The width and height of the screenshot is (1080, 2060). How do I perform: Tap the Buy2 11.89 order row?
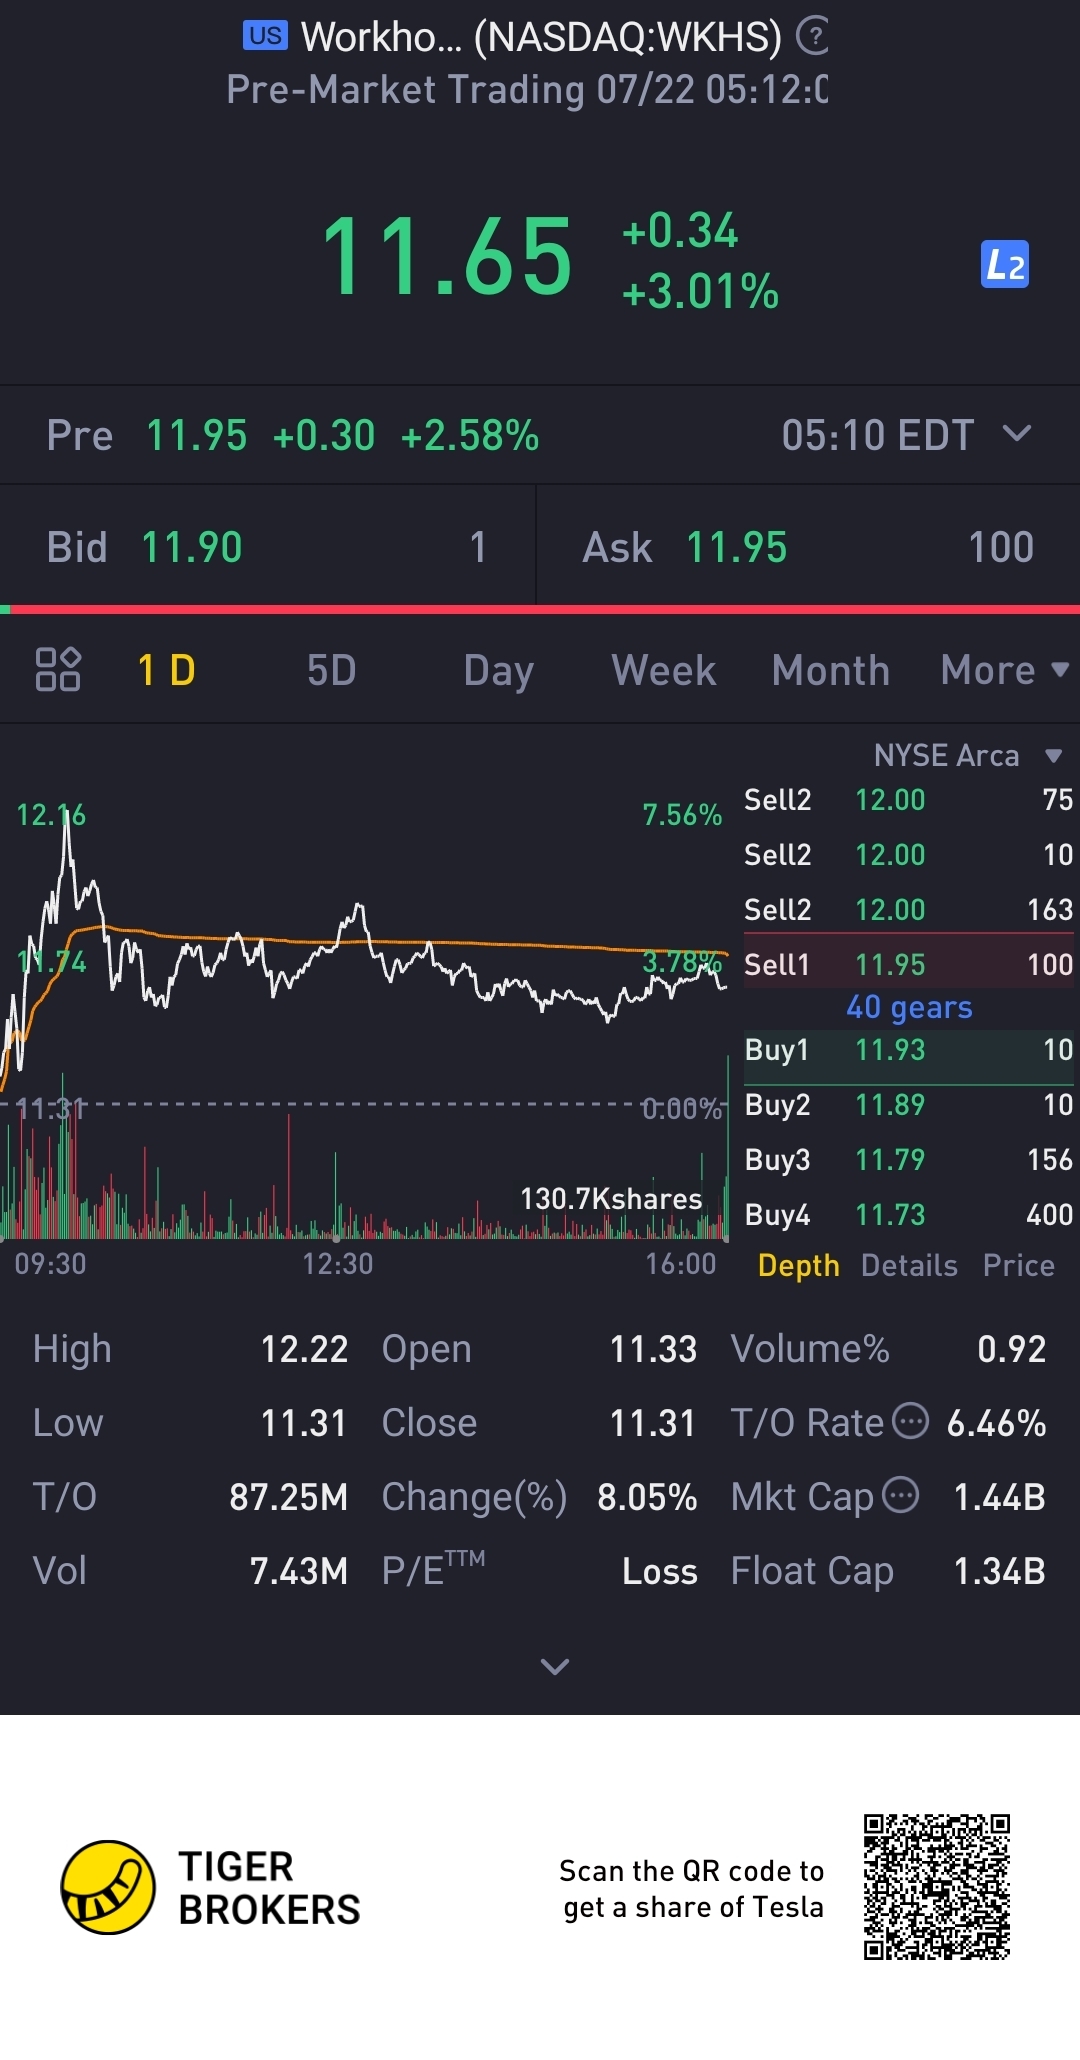(909, 1105)
